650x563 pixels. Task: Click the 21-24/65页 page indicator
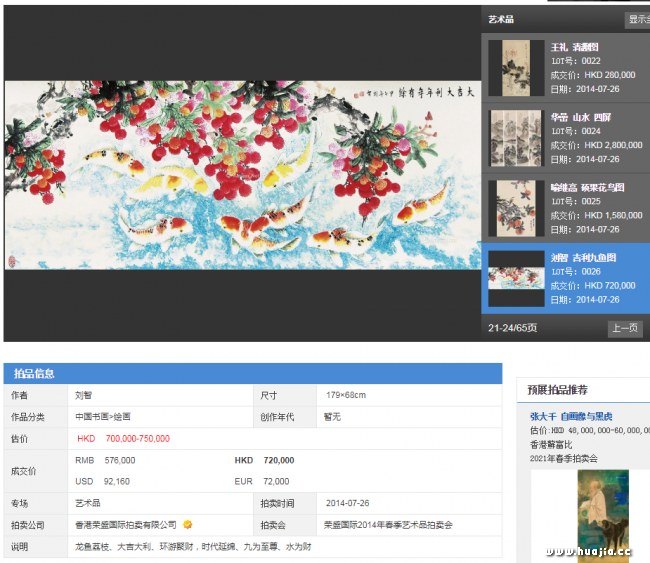[x=512, y=328]
